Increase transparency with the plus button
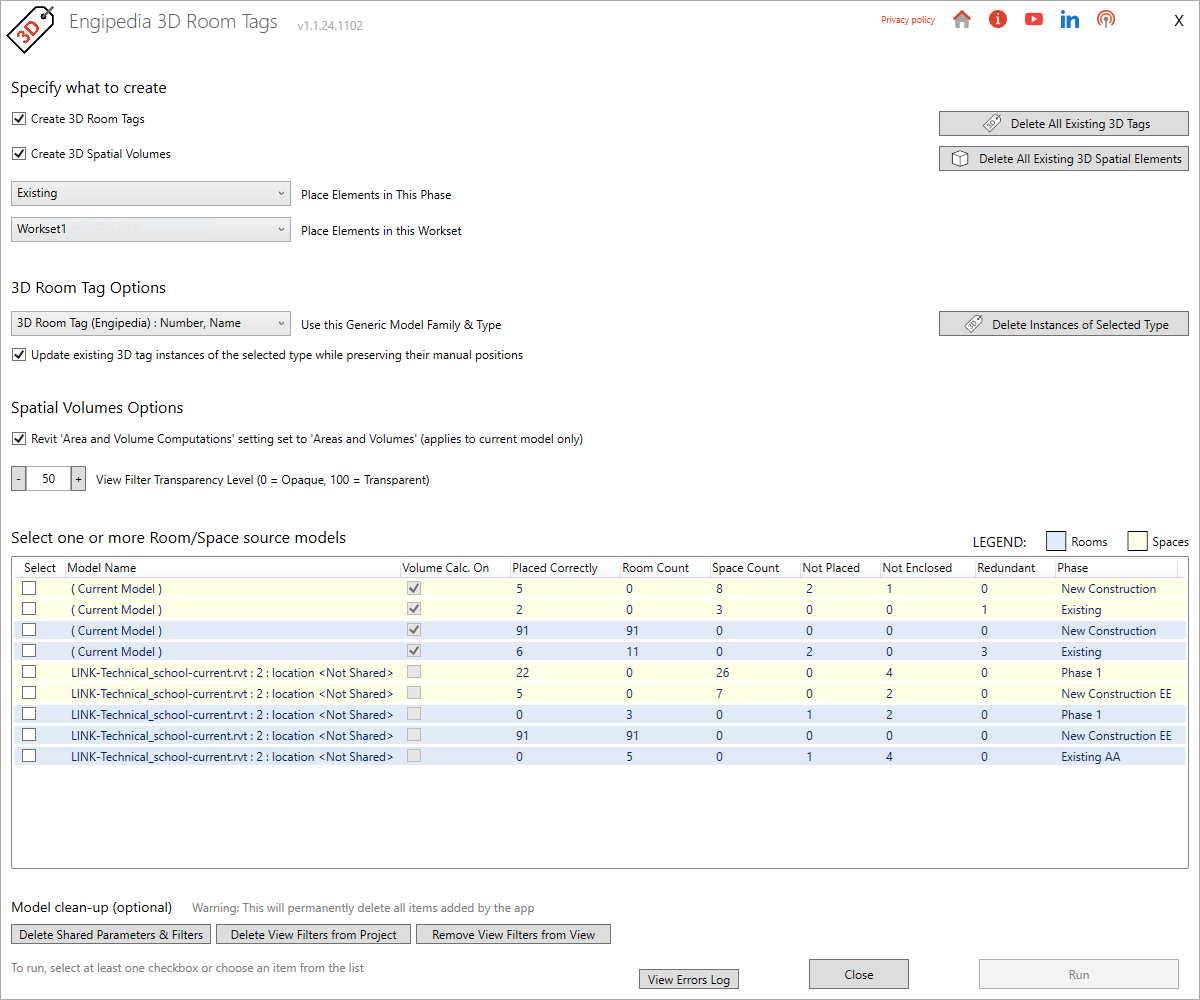 point(78,479)
